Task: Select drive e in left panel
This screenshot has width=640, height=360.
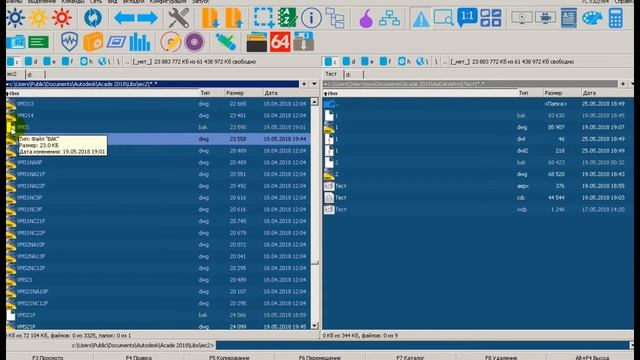Action: click(50, 62)
